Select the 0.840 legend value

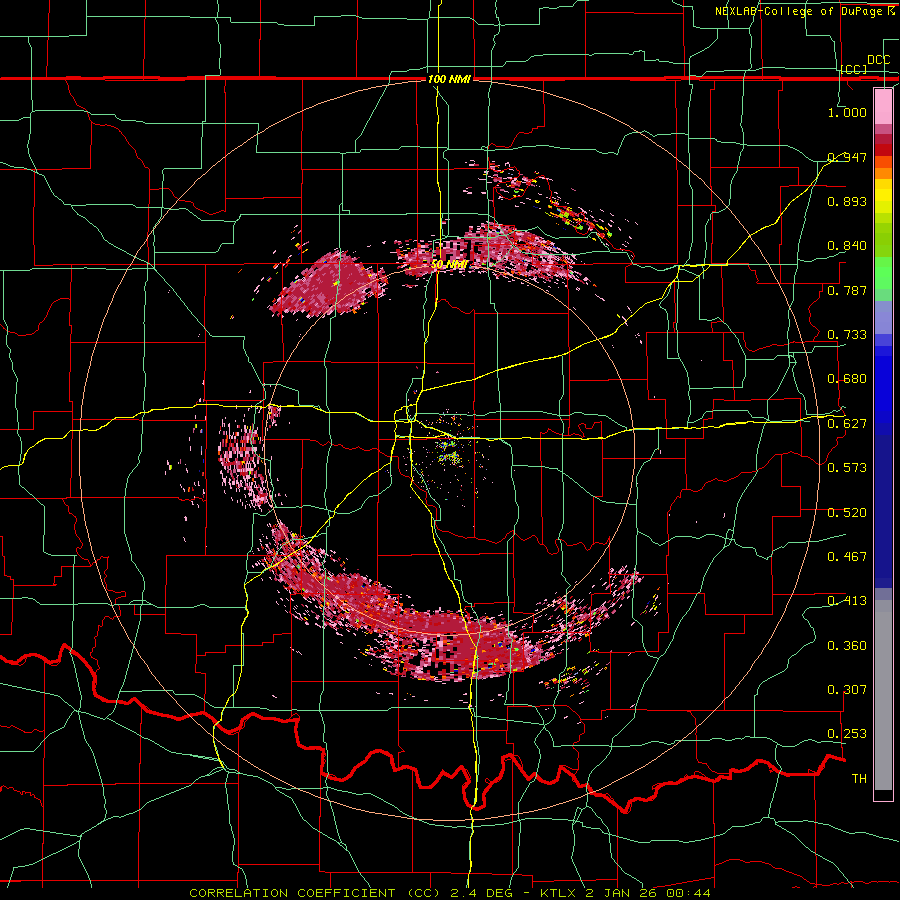(x=847, y=246)
